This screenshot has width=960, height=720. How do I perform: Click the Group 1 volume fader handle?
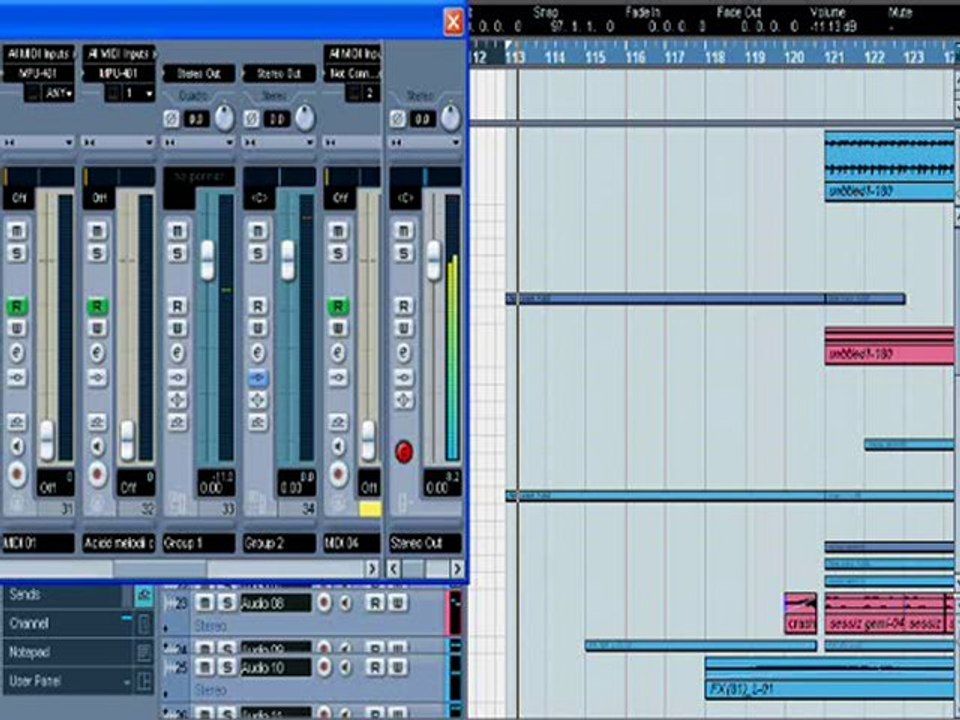208,260
